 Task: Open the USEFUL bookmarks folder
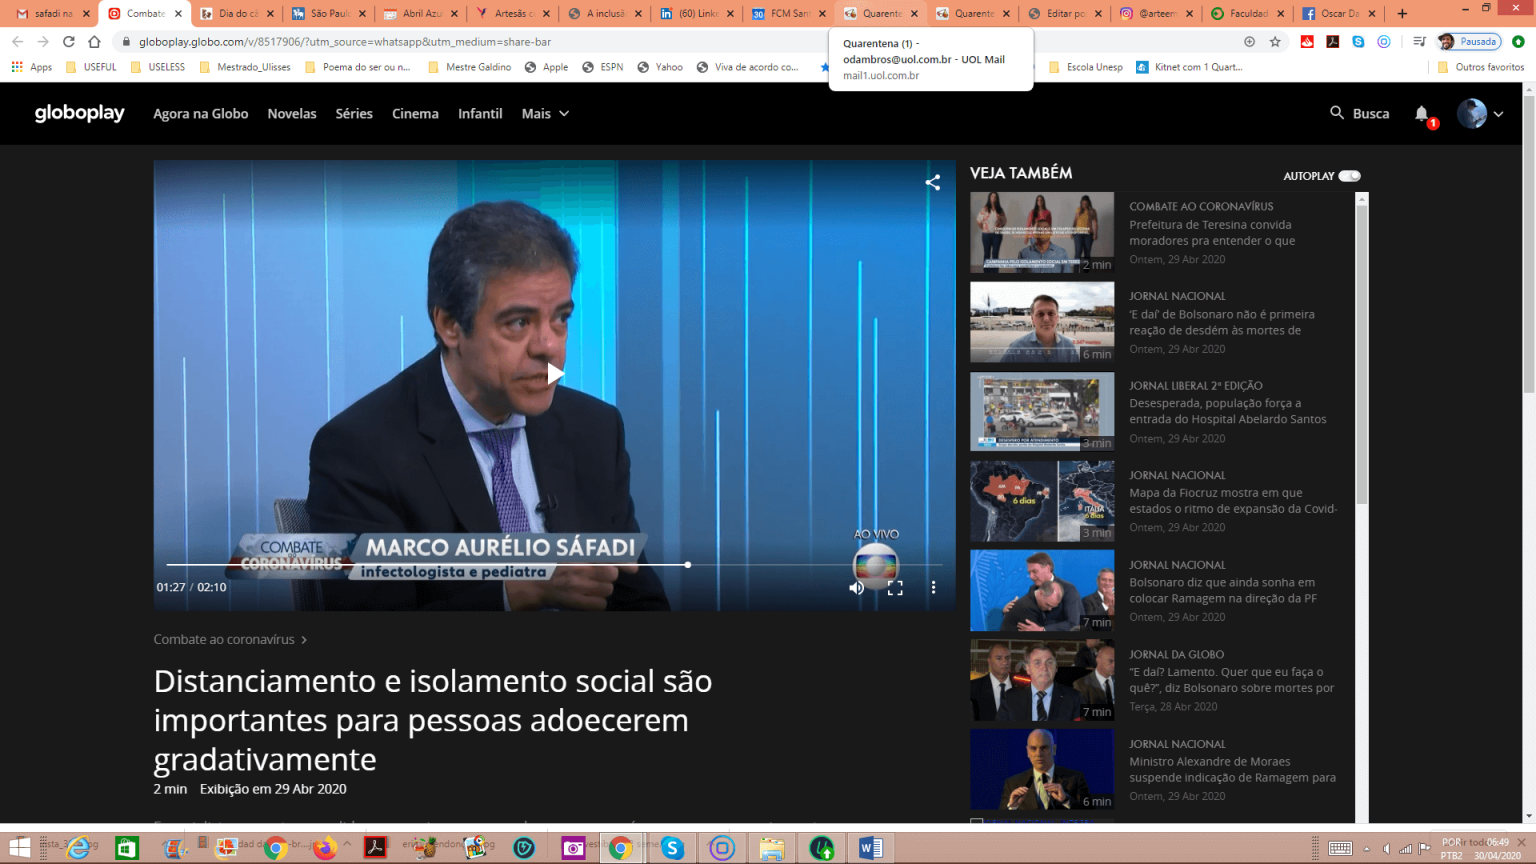pyautogui.click(x=91, y=67)
